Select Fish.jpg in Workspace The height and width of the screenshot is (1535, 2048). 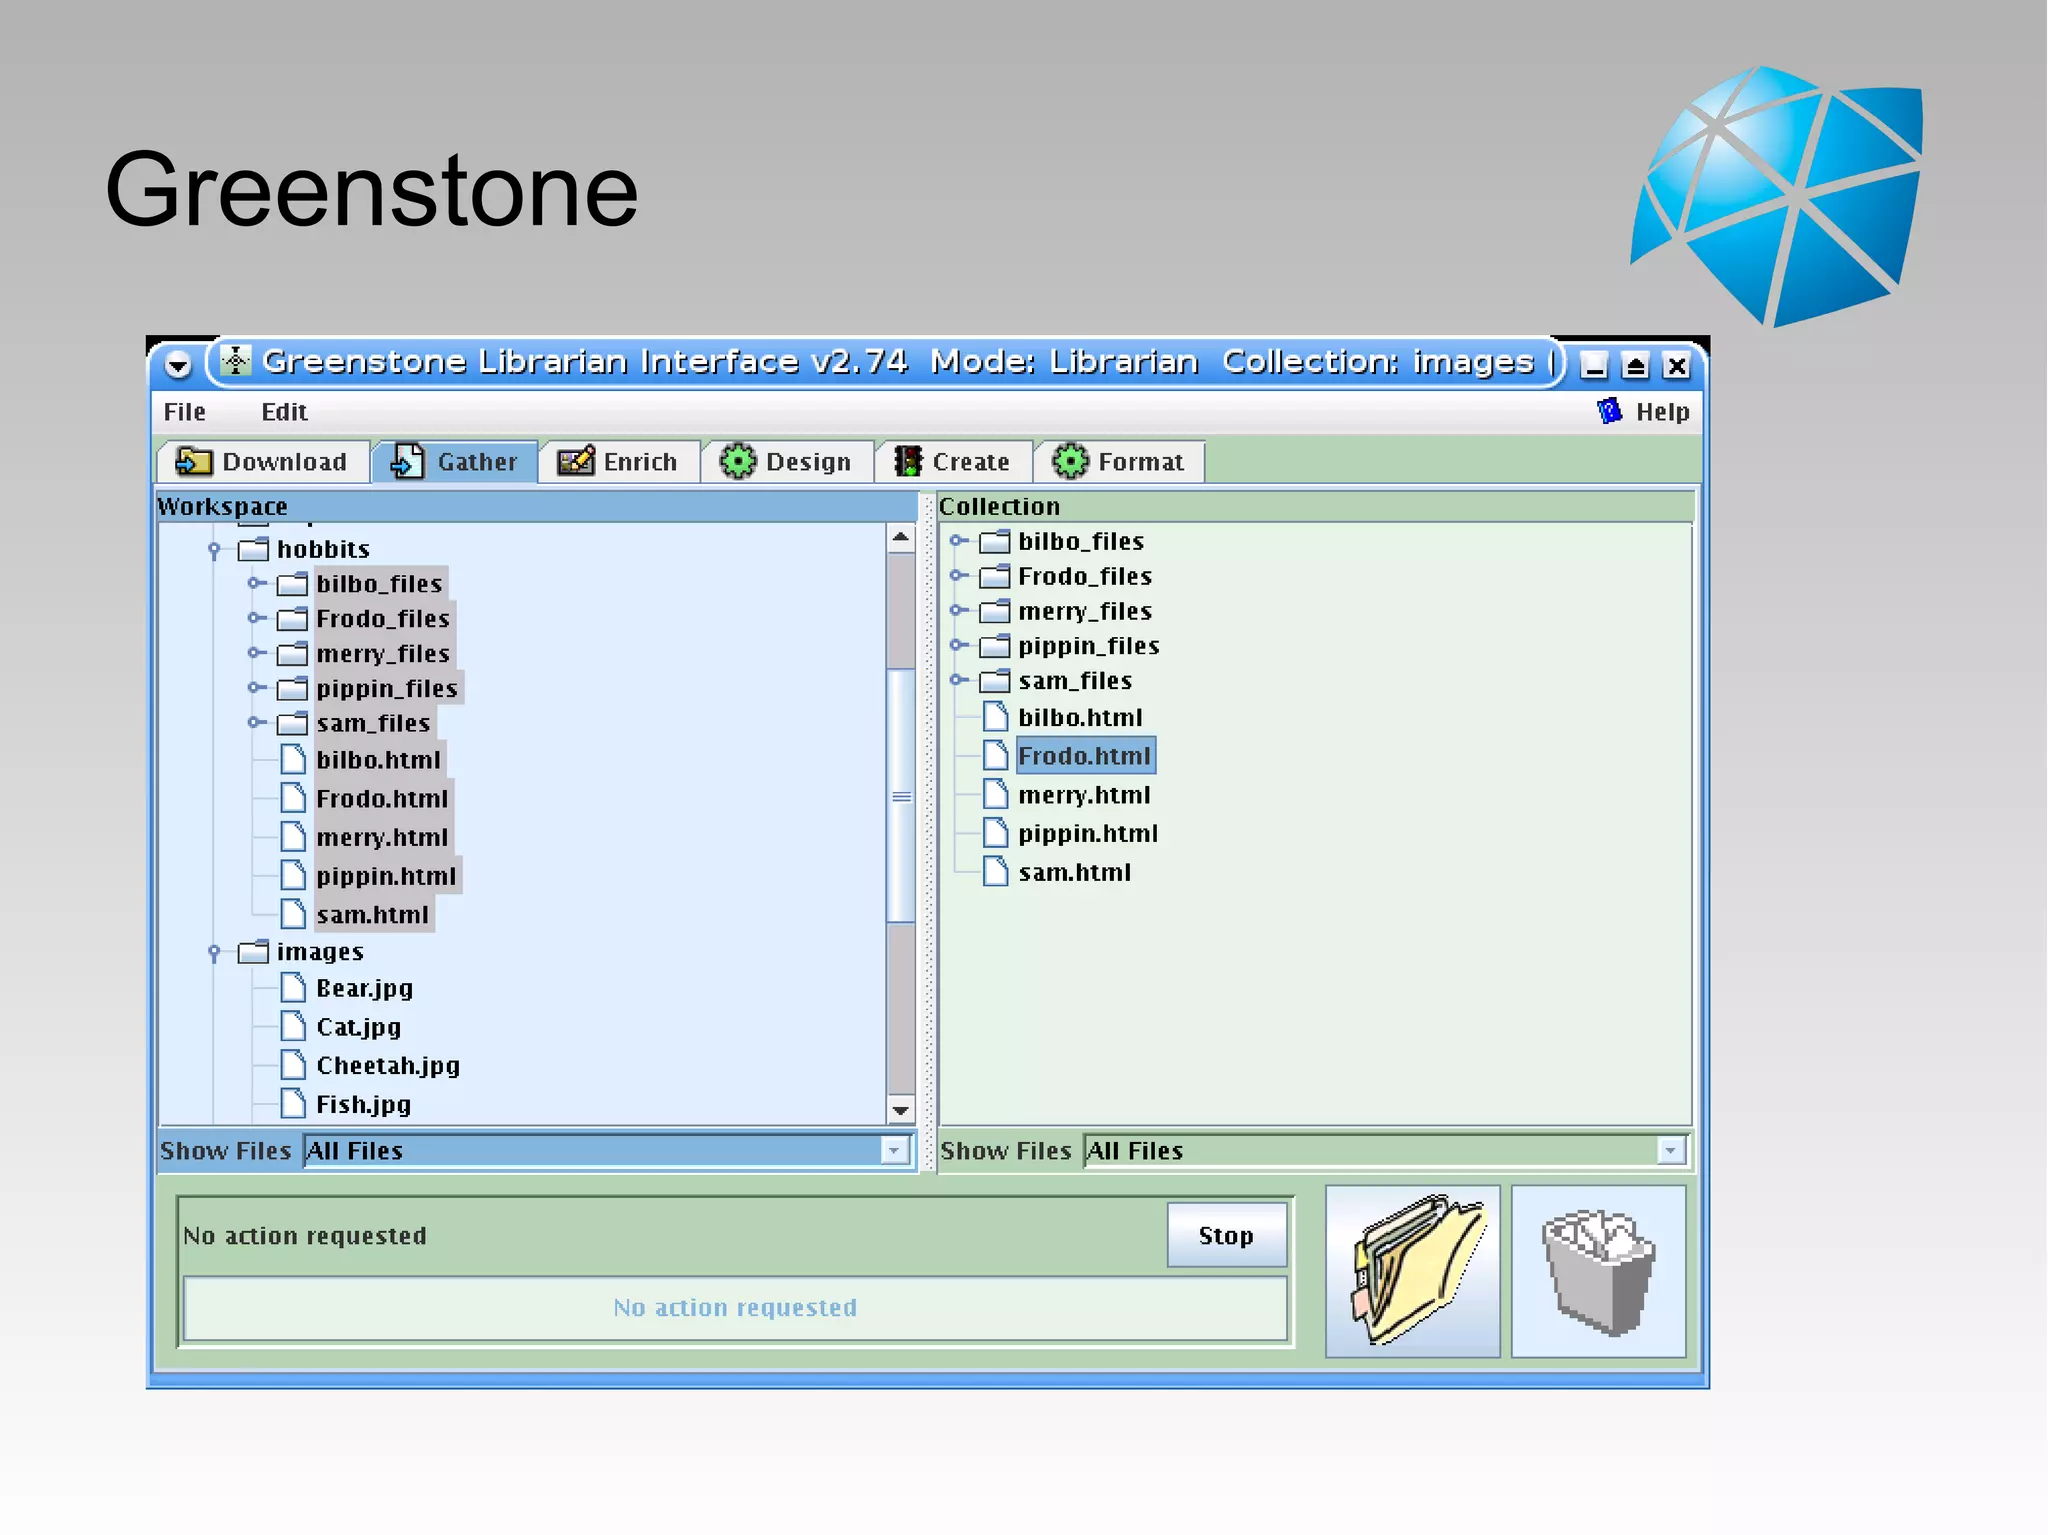[363, 1105]
